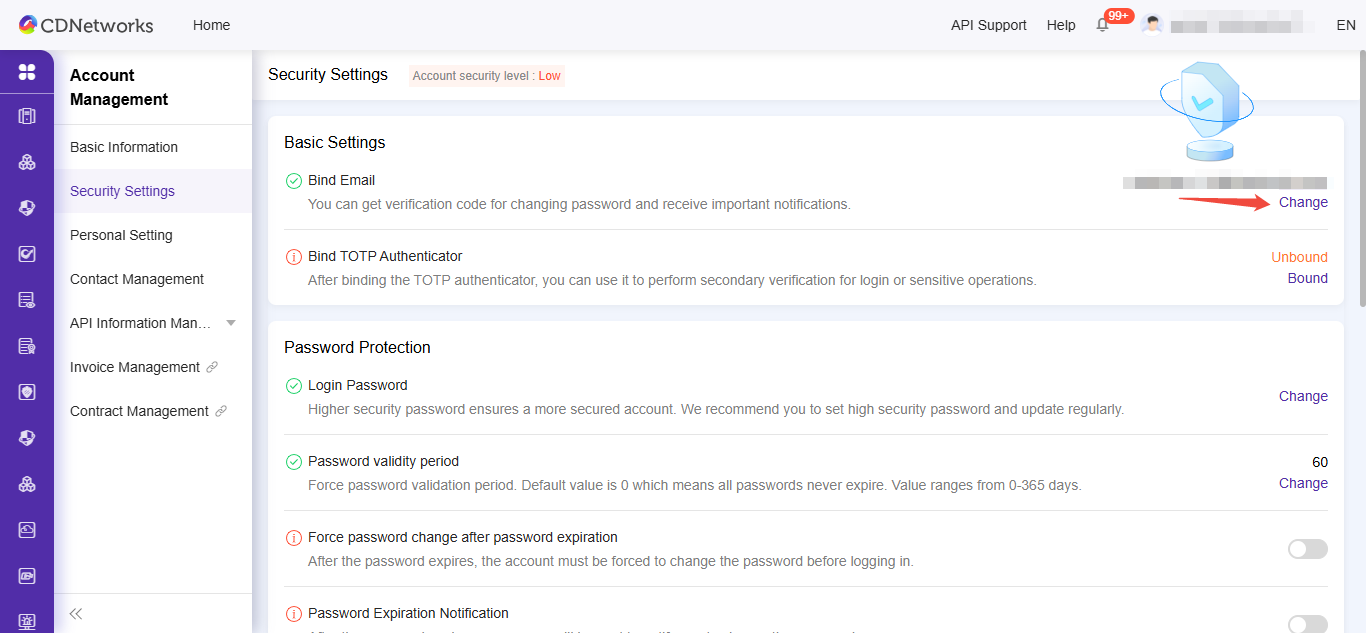
Task: Collapse the sidebar with double-chevron icon
Action: 75,613
